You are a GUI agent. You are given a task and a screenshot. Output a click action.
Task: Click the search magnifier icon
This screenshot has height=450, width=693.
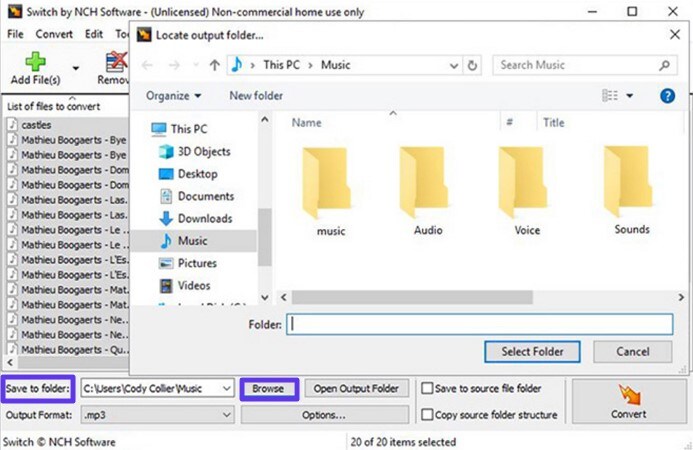(x=664, y=65)
